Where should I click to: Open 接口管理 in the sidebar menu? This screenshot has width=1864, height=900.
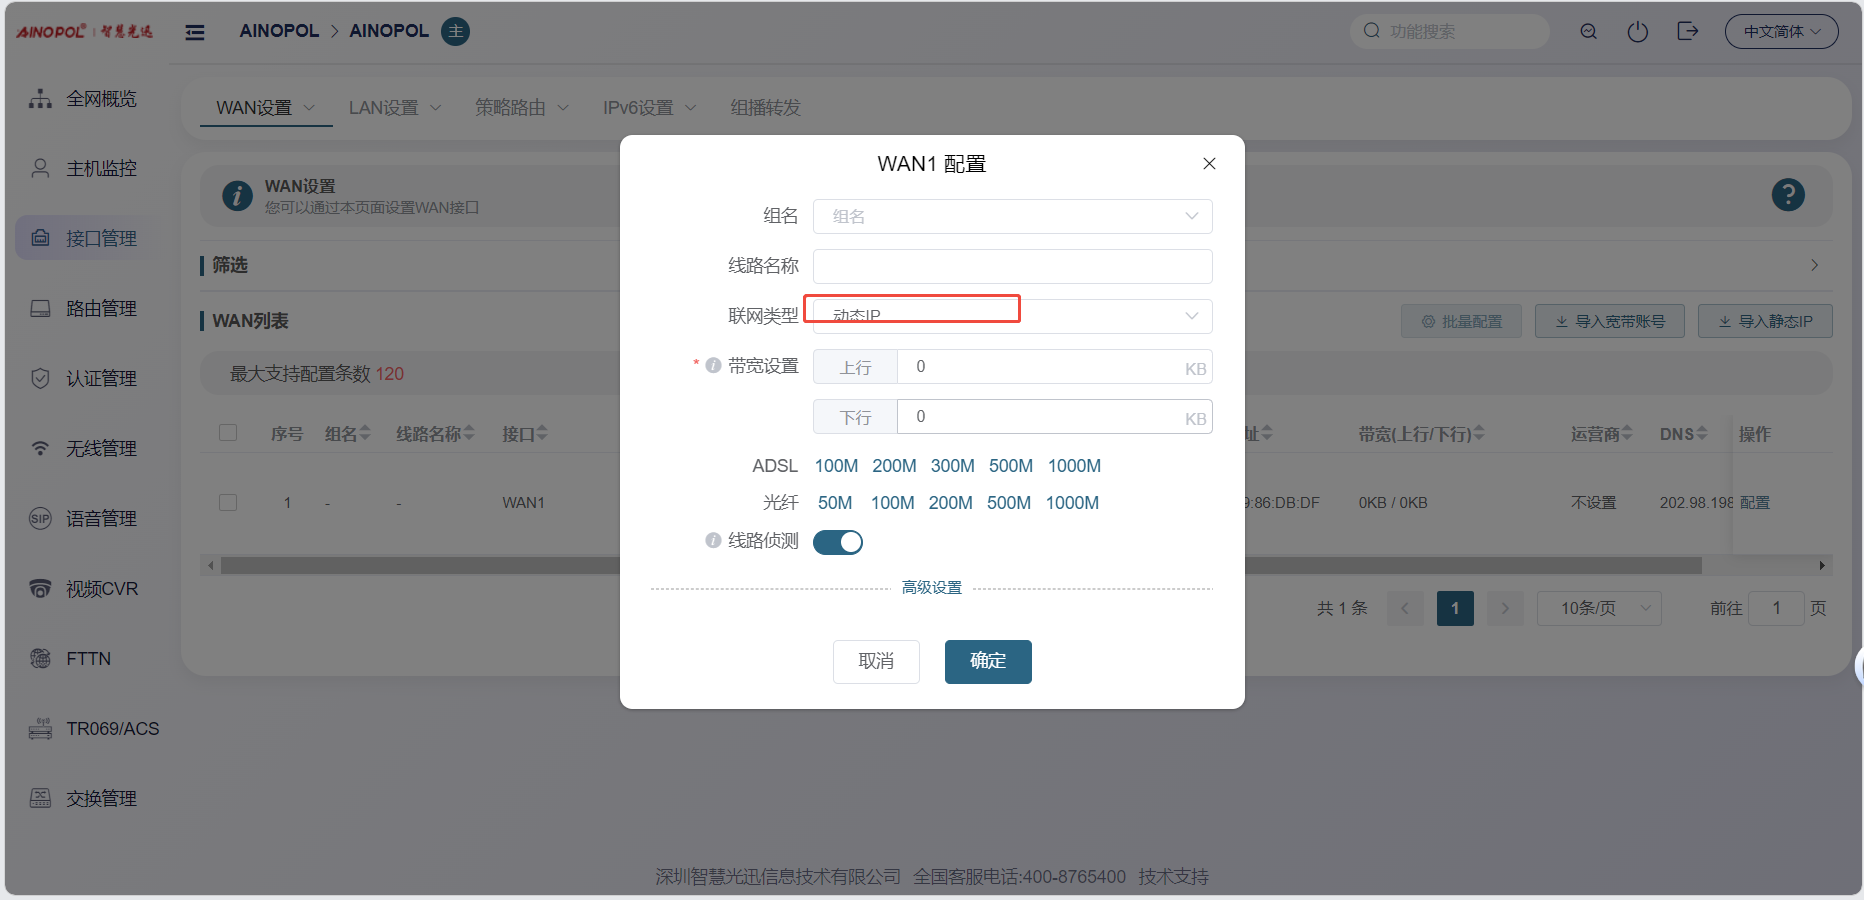coord(100,239)
